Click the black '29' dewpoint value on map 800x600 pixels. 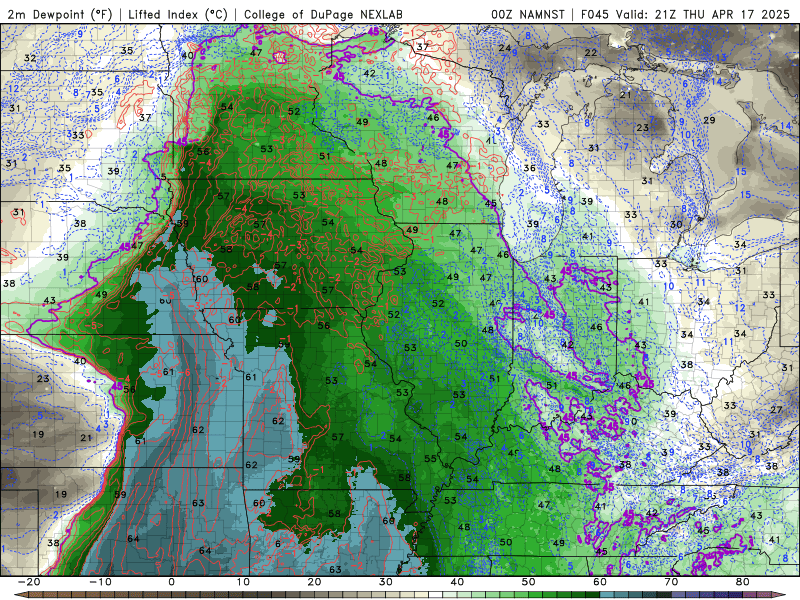(709, 120)
